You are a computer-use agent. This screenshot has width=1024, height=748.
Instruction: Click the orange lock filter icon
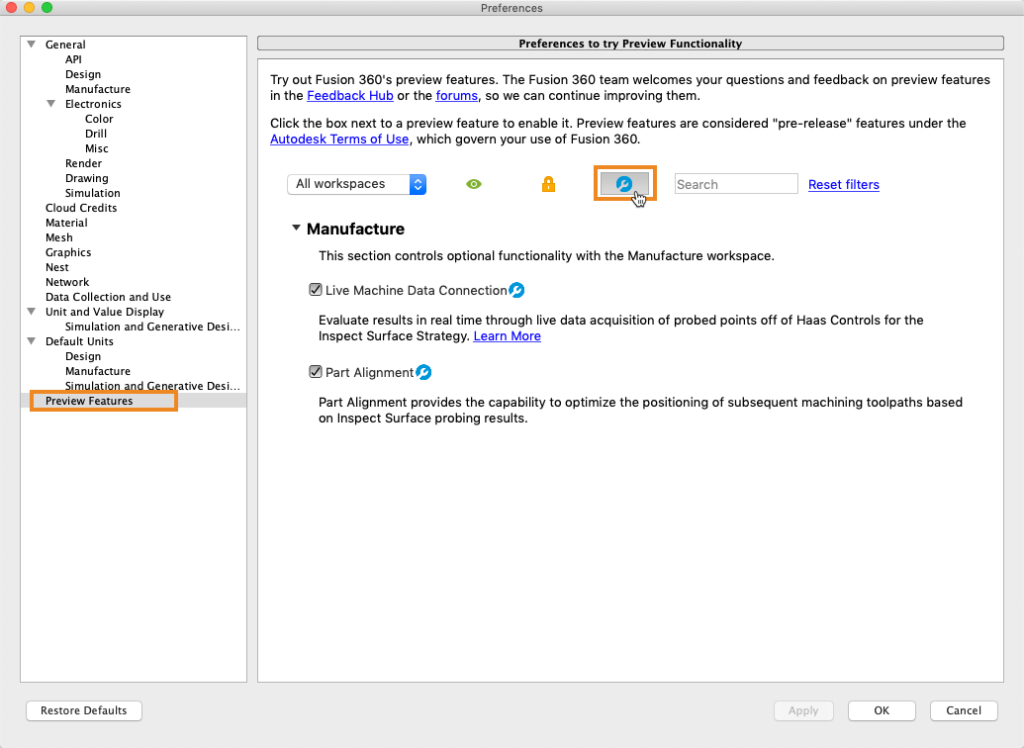(549, 184)
